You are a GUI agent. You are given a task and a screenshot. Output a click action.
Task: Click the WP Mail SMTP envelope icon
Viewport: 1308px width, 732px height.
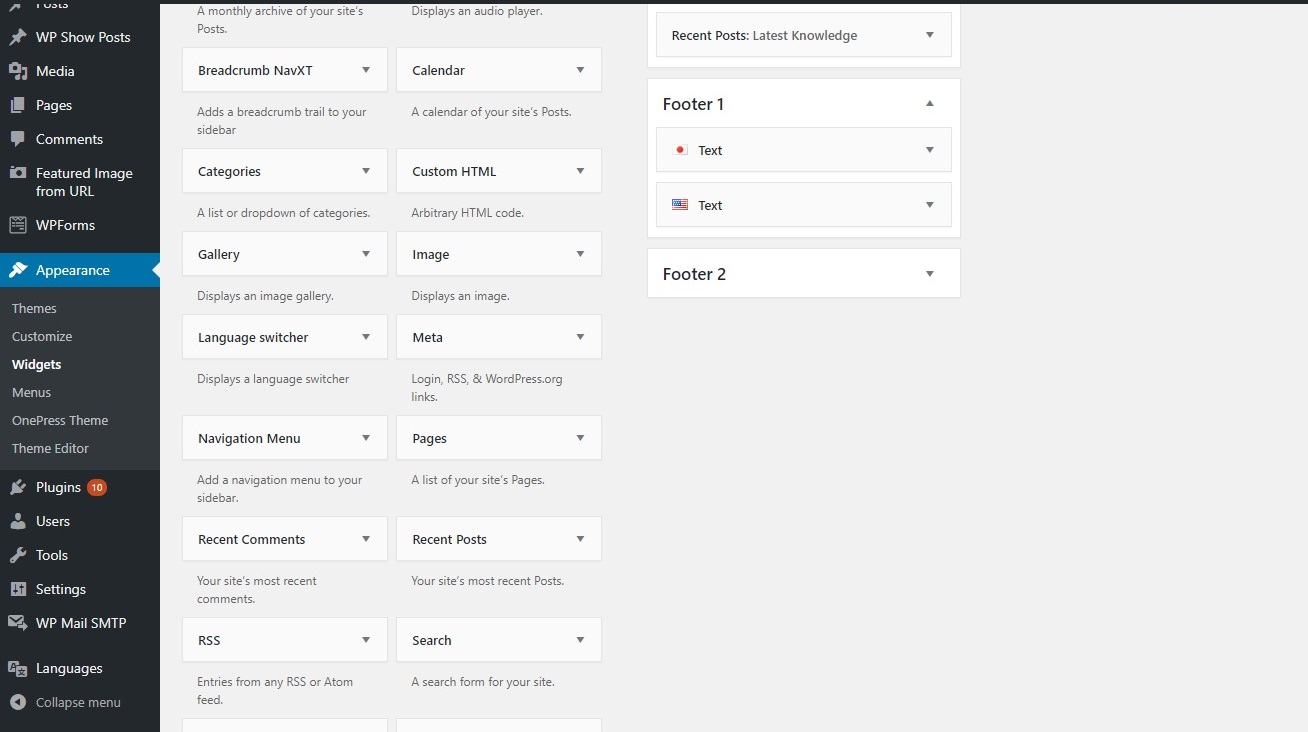coord(18,623)
